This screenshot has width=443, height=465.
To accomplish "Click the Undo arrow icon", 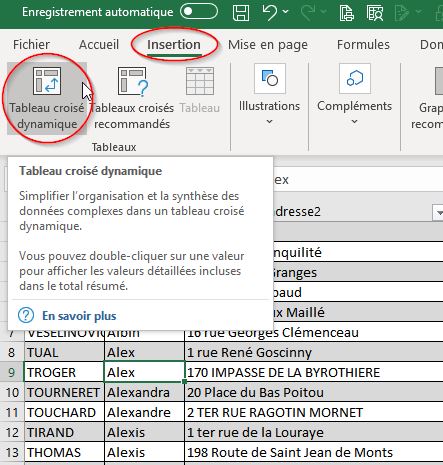I will pos(269,12).
